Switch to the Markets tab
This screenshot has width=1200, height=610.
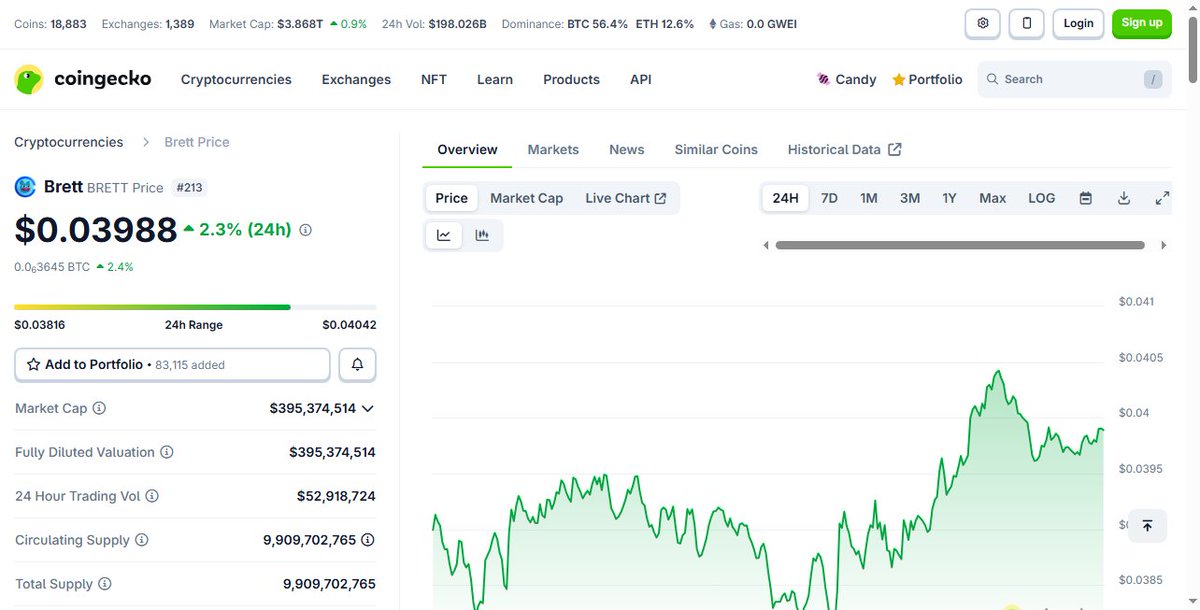point(553,149)
